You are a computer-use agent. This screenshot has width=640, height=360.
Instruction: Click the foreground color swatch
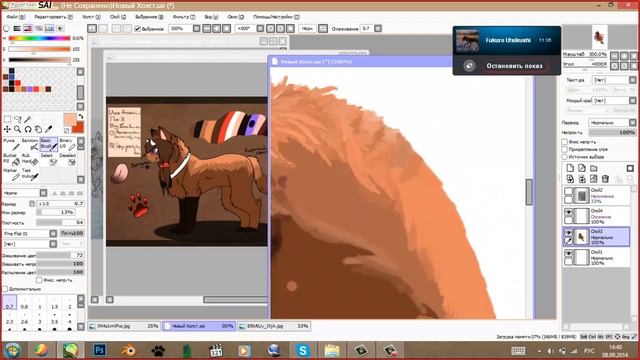point(70,120)
